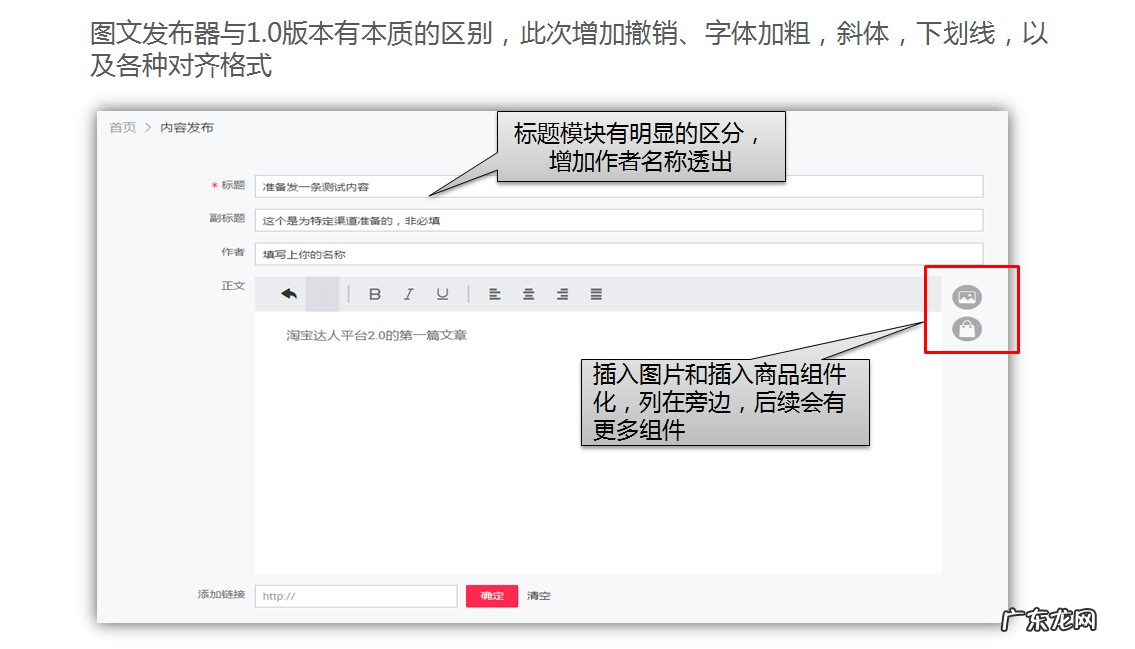Click the 清空 clear link
This screenshot has height=649, width=1135.
538,595
